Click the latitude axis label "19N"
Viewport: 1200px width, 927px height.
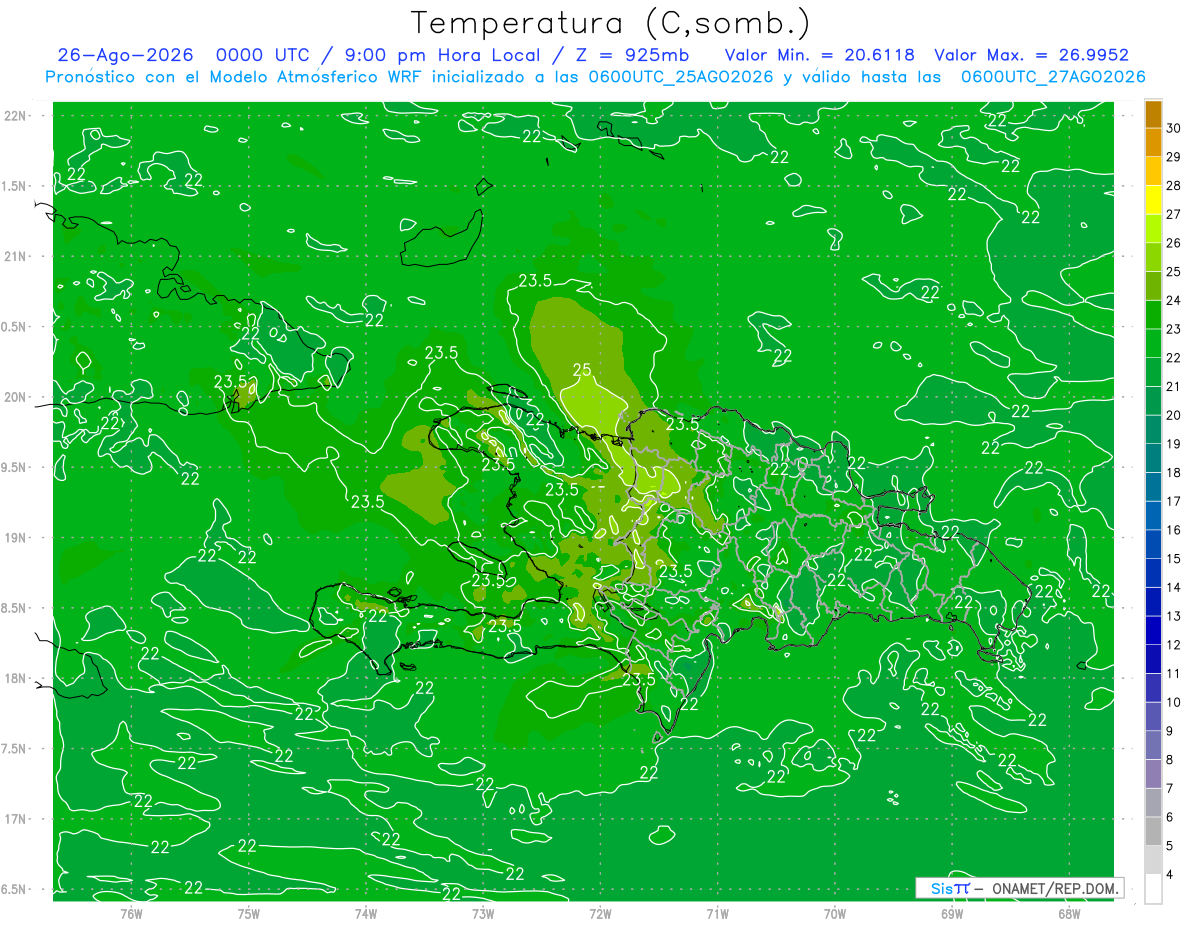coord(15,537)
